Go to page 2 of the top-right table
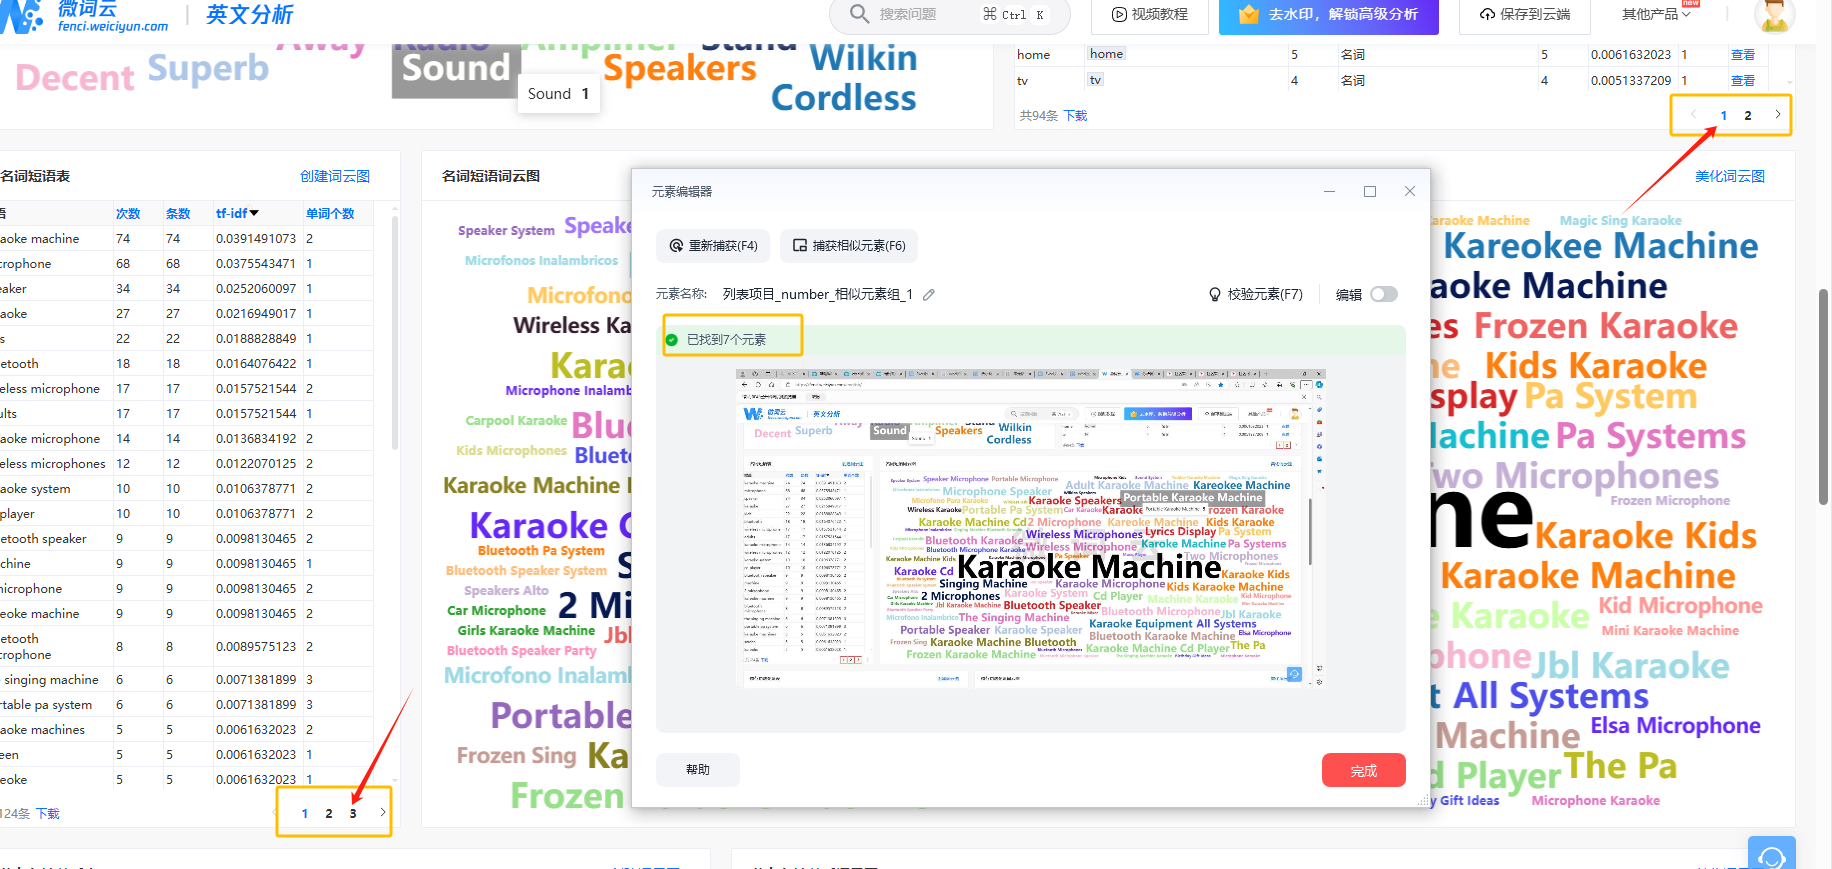Image resolution: width=1832 pixels, height=869 pixels. [1747, 116]
